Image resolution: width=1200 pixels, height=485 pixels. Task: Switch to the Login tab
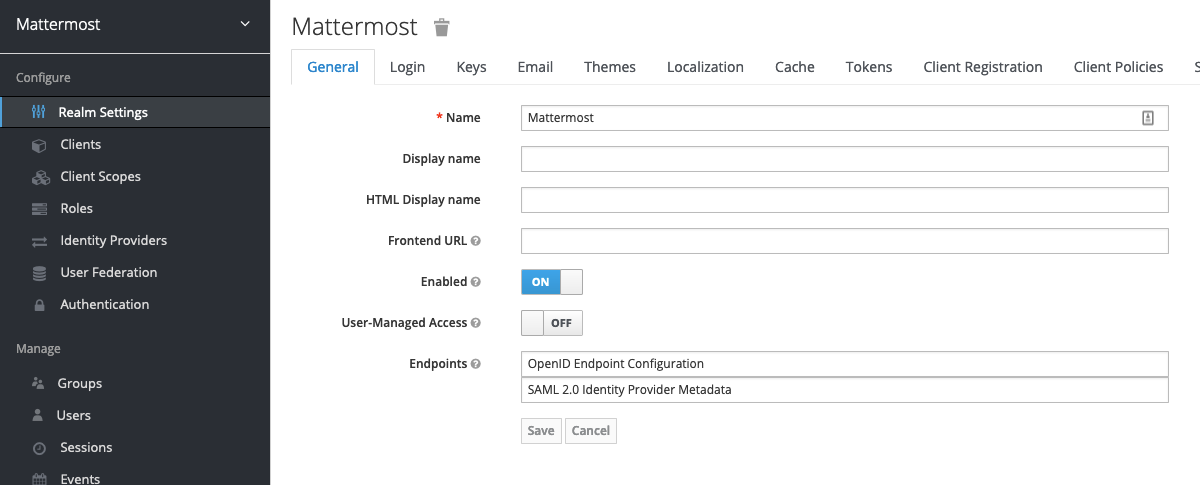[407, 67]
